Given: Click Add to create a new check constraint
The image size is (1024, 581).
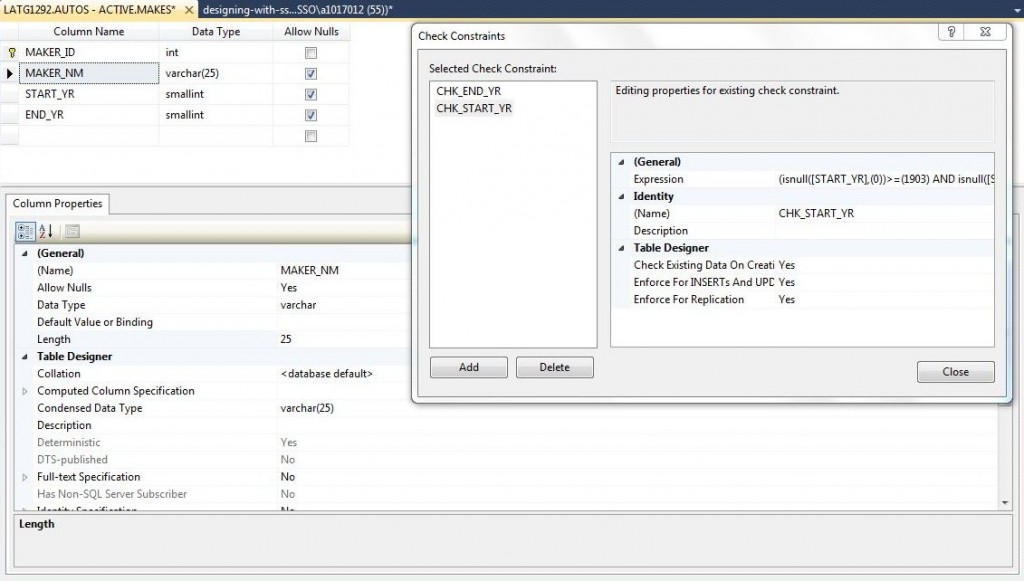Looking at the screenshot, I should point(468,367).
